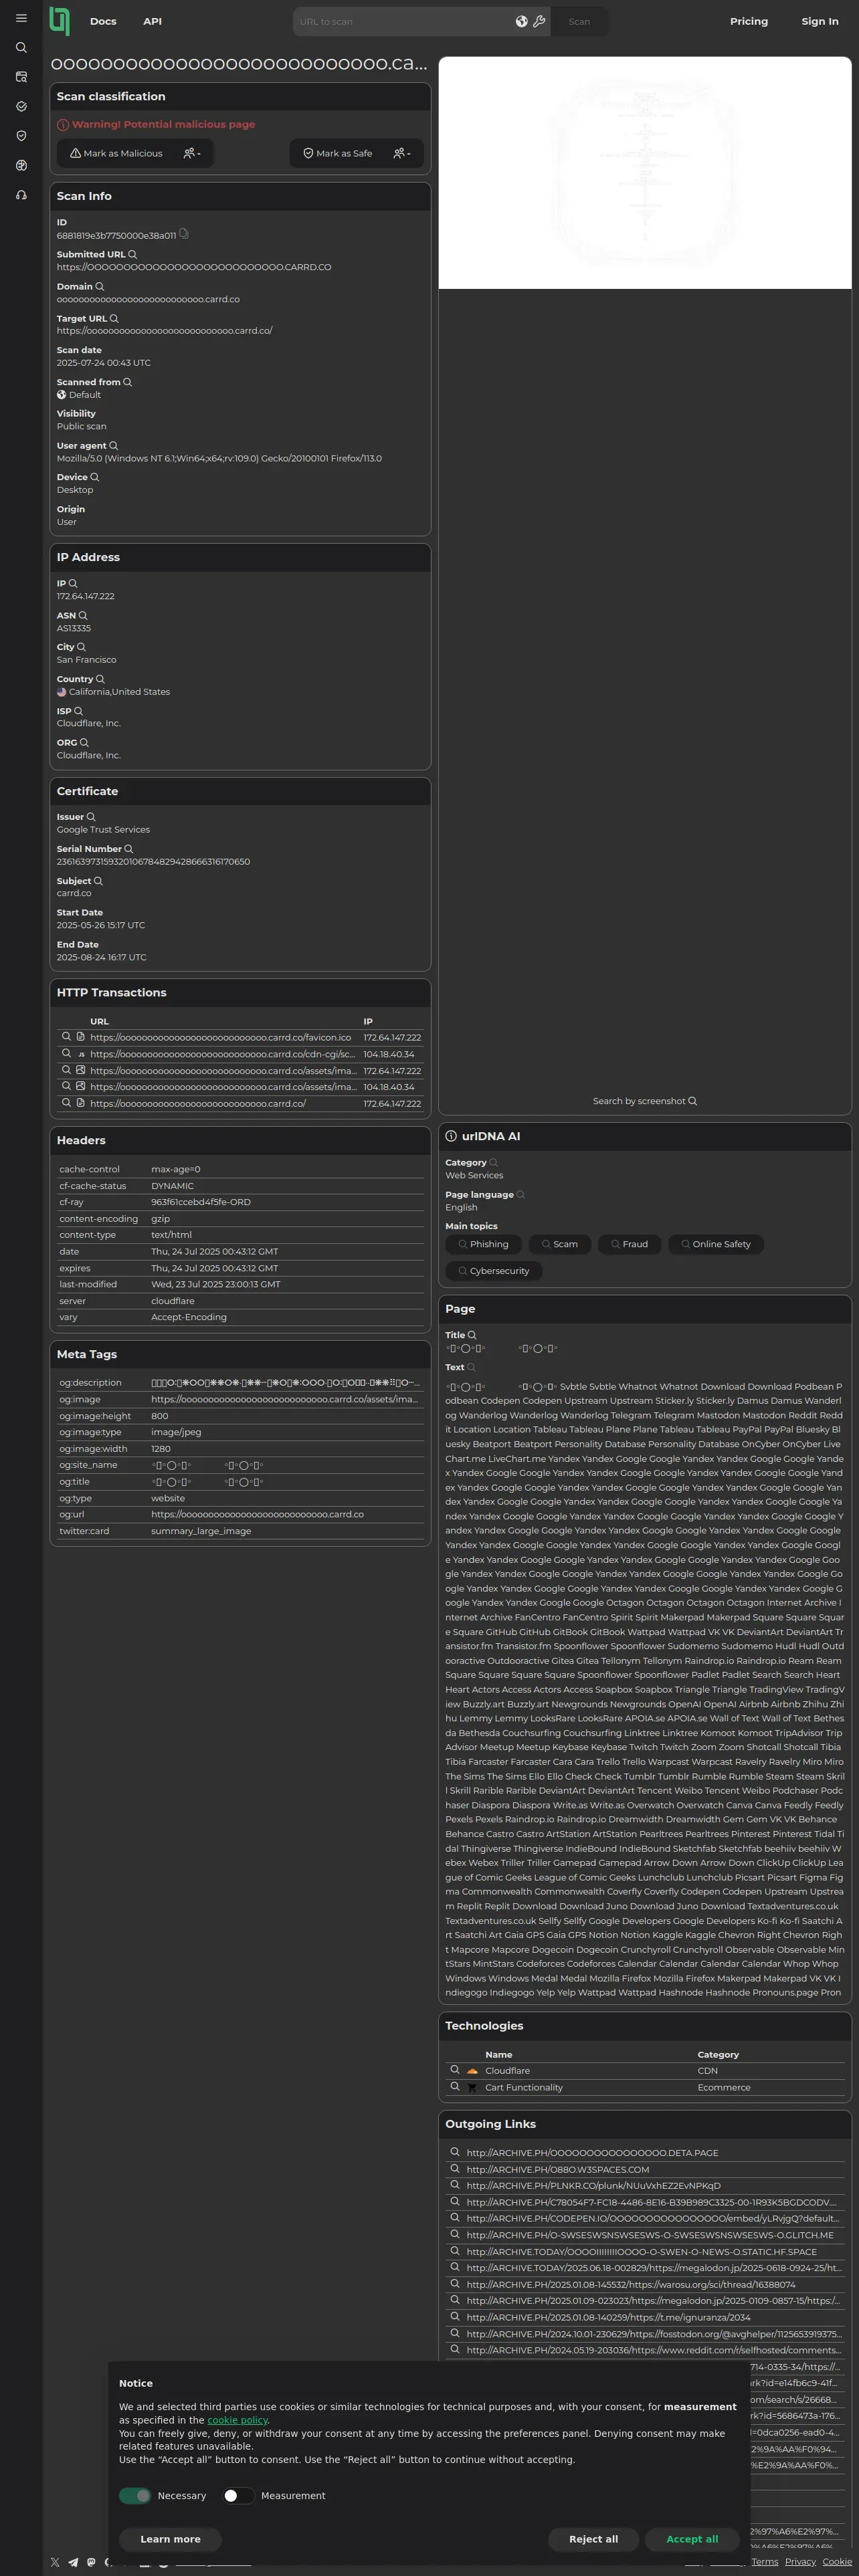Screen dimensions: 859x2576
Task: Click the headset support icon in the sidebar
Action: pyautogui.click(x=21, y=195)
